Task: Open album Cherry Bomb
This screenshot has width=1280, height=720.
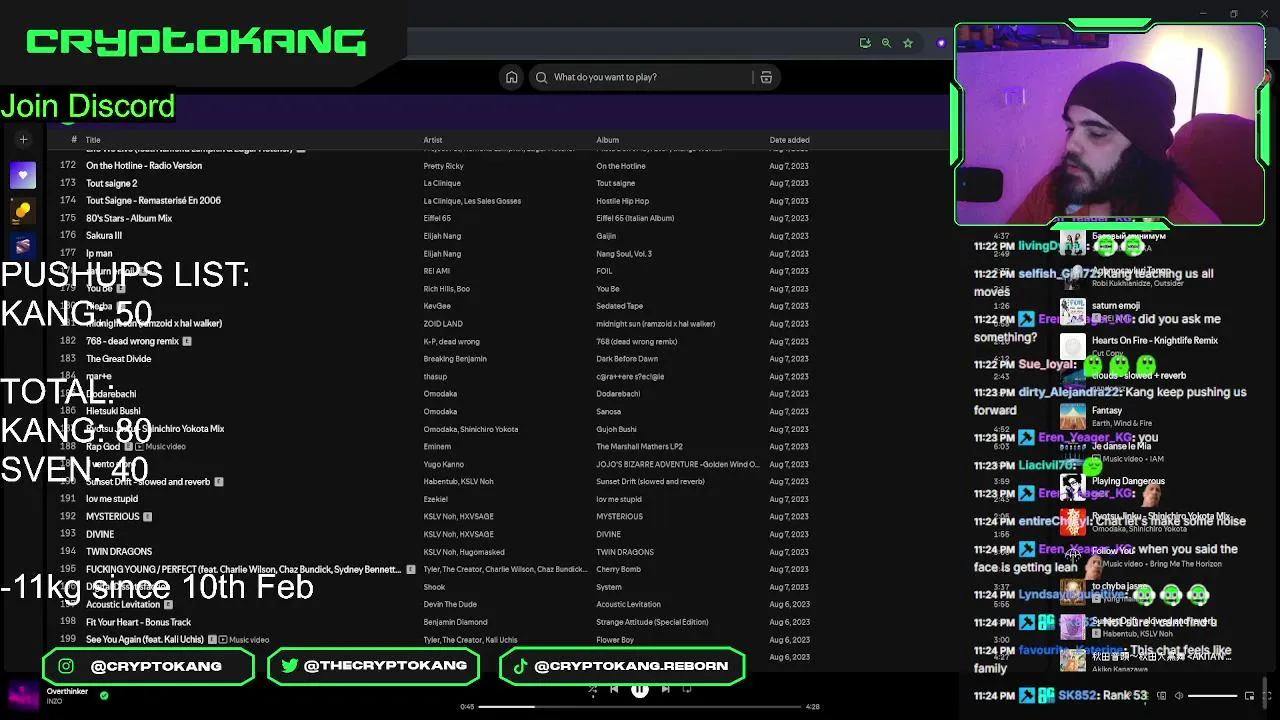Action: 618,570
